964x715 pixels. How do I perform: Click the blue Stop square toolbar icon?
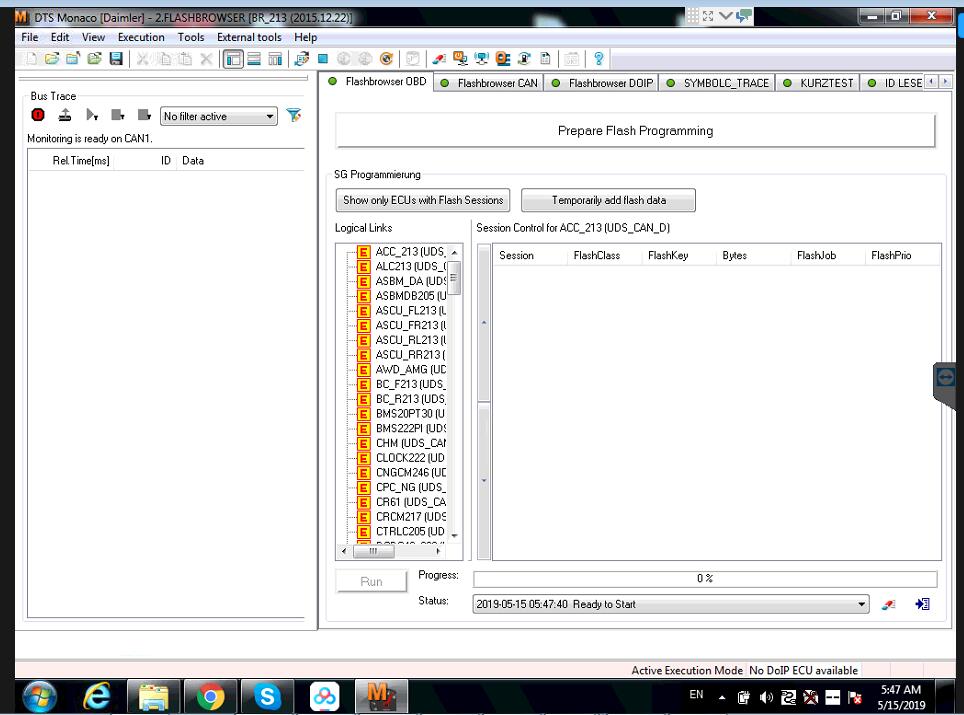point(323,59)
